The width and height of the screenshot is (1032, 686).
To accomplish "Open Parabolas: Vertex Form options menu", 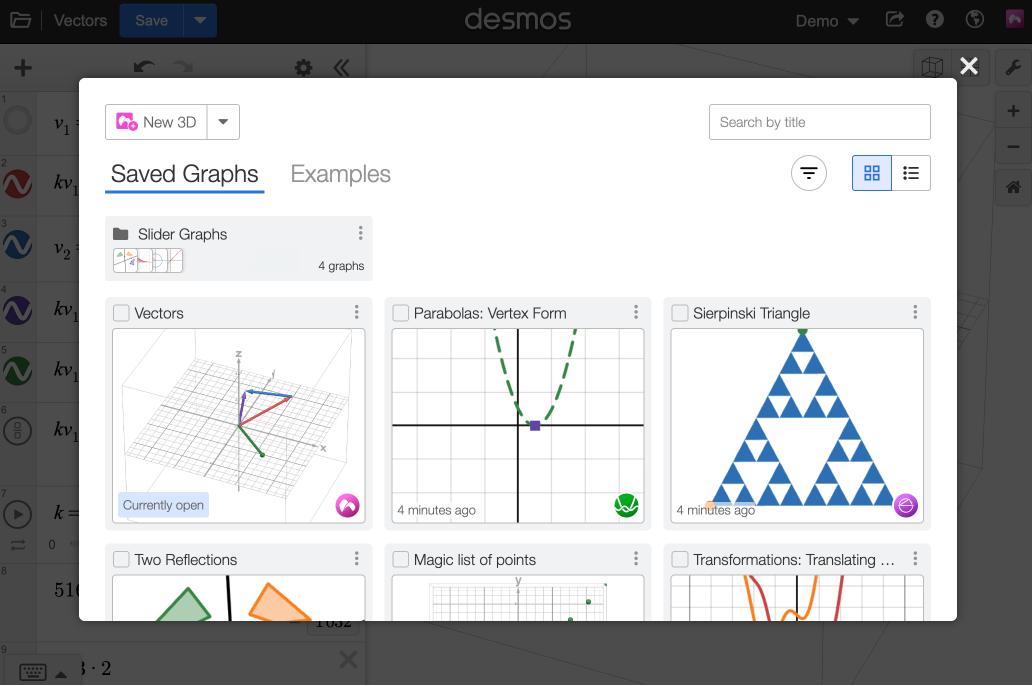I will click(x=636, y=313).
